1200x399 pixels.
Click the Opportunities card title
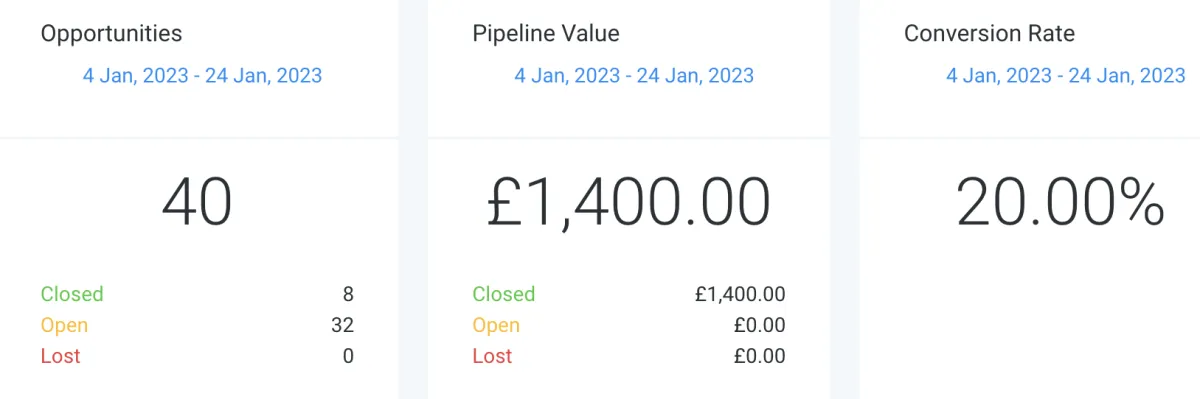click(x=111, y=33)
